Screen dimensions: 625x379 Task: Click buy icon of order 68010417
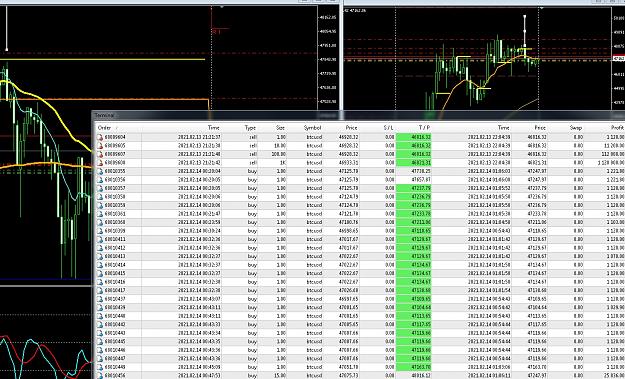point(100,291)
